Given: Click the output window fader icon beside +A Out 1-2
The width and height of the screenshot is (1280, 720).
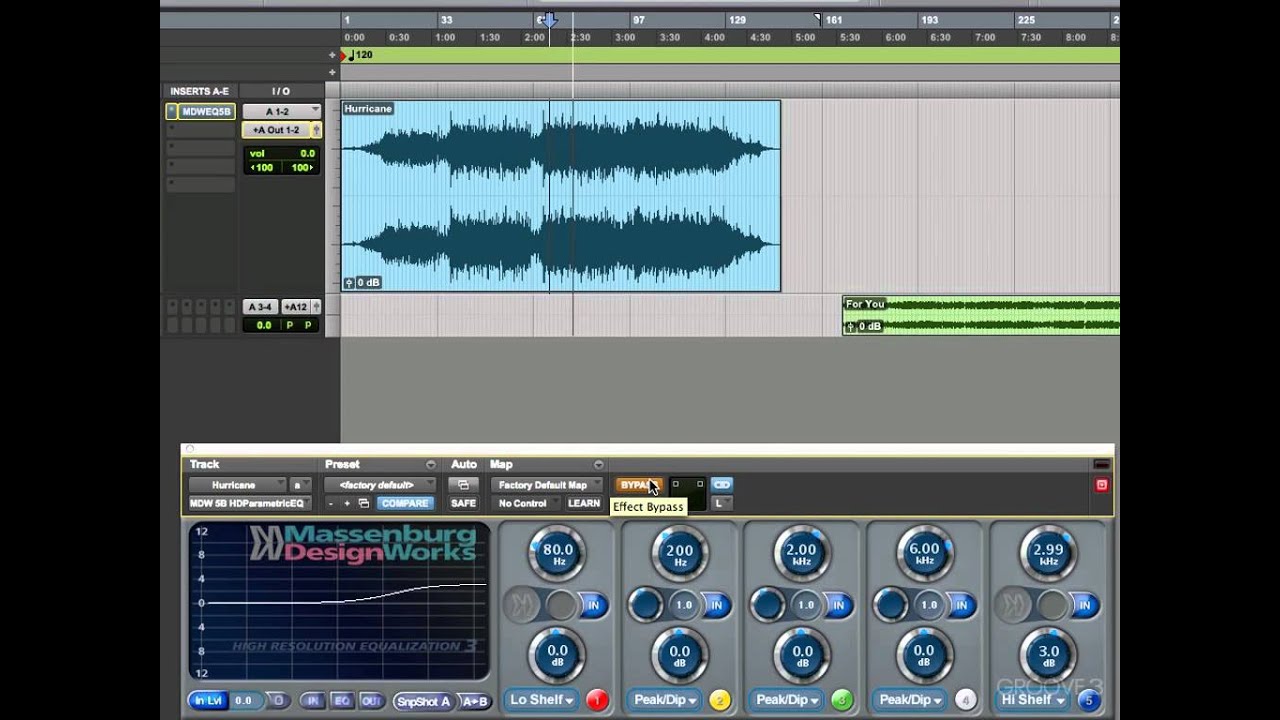Looking at the screenshot, I should click(x=316, y=130).
